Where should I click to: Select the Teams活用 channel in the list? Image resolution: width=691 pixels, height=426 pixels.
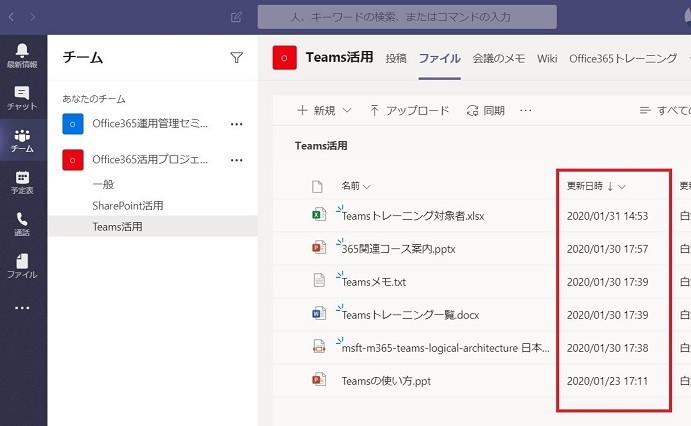point(117,226)
